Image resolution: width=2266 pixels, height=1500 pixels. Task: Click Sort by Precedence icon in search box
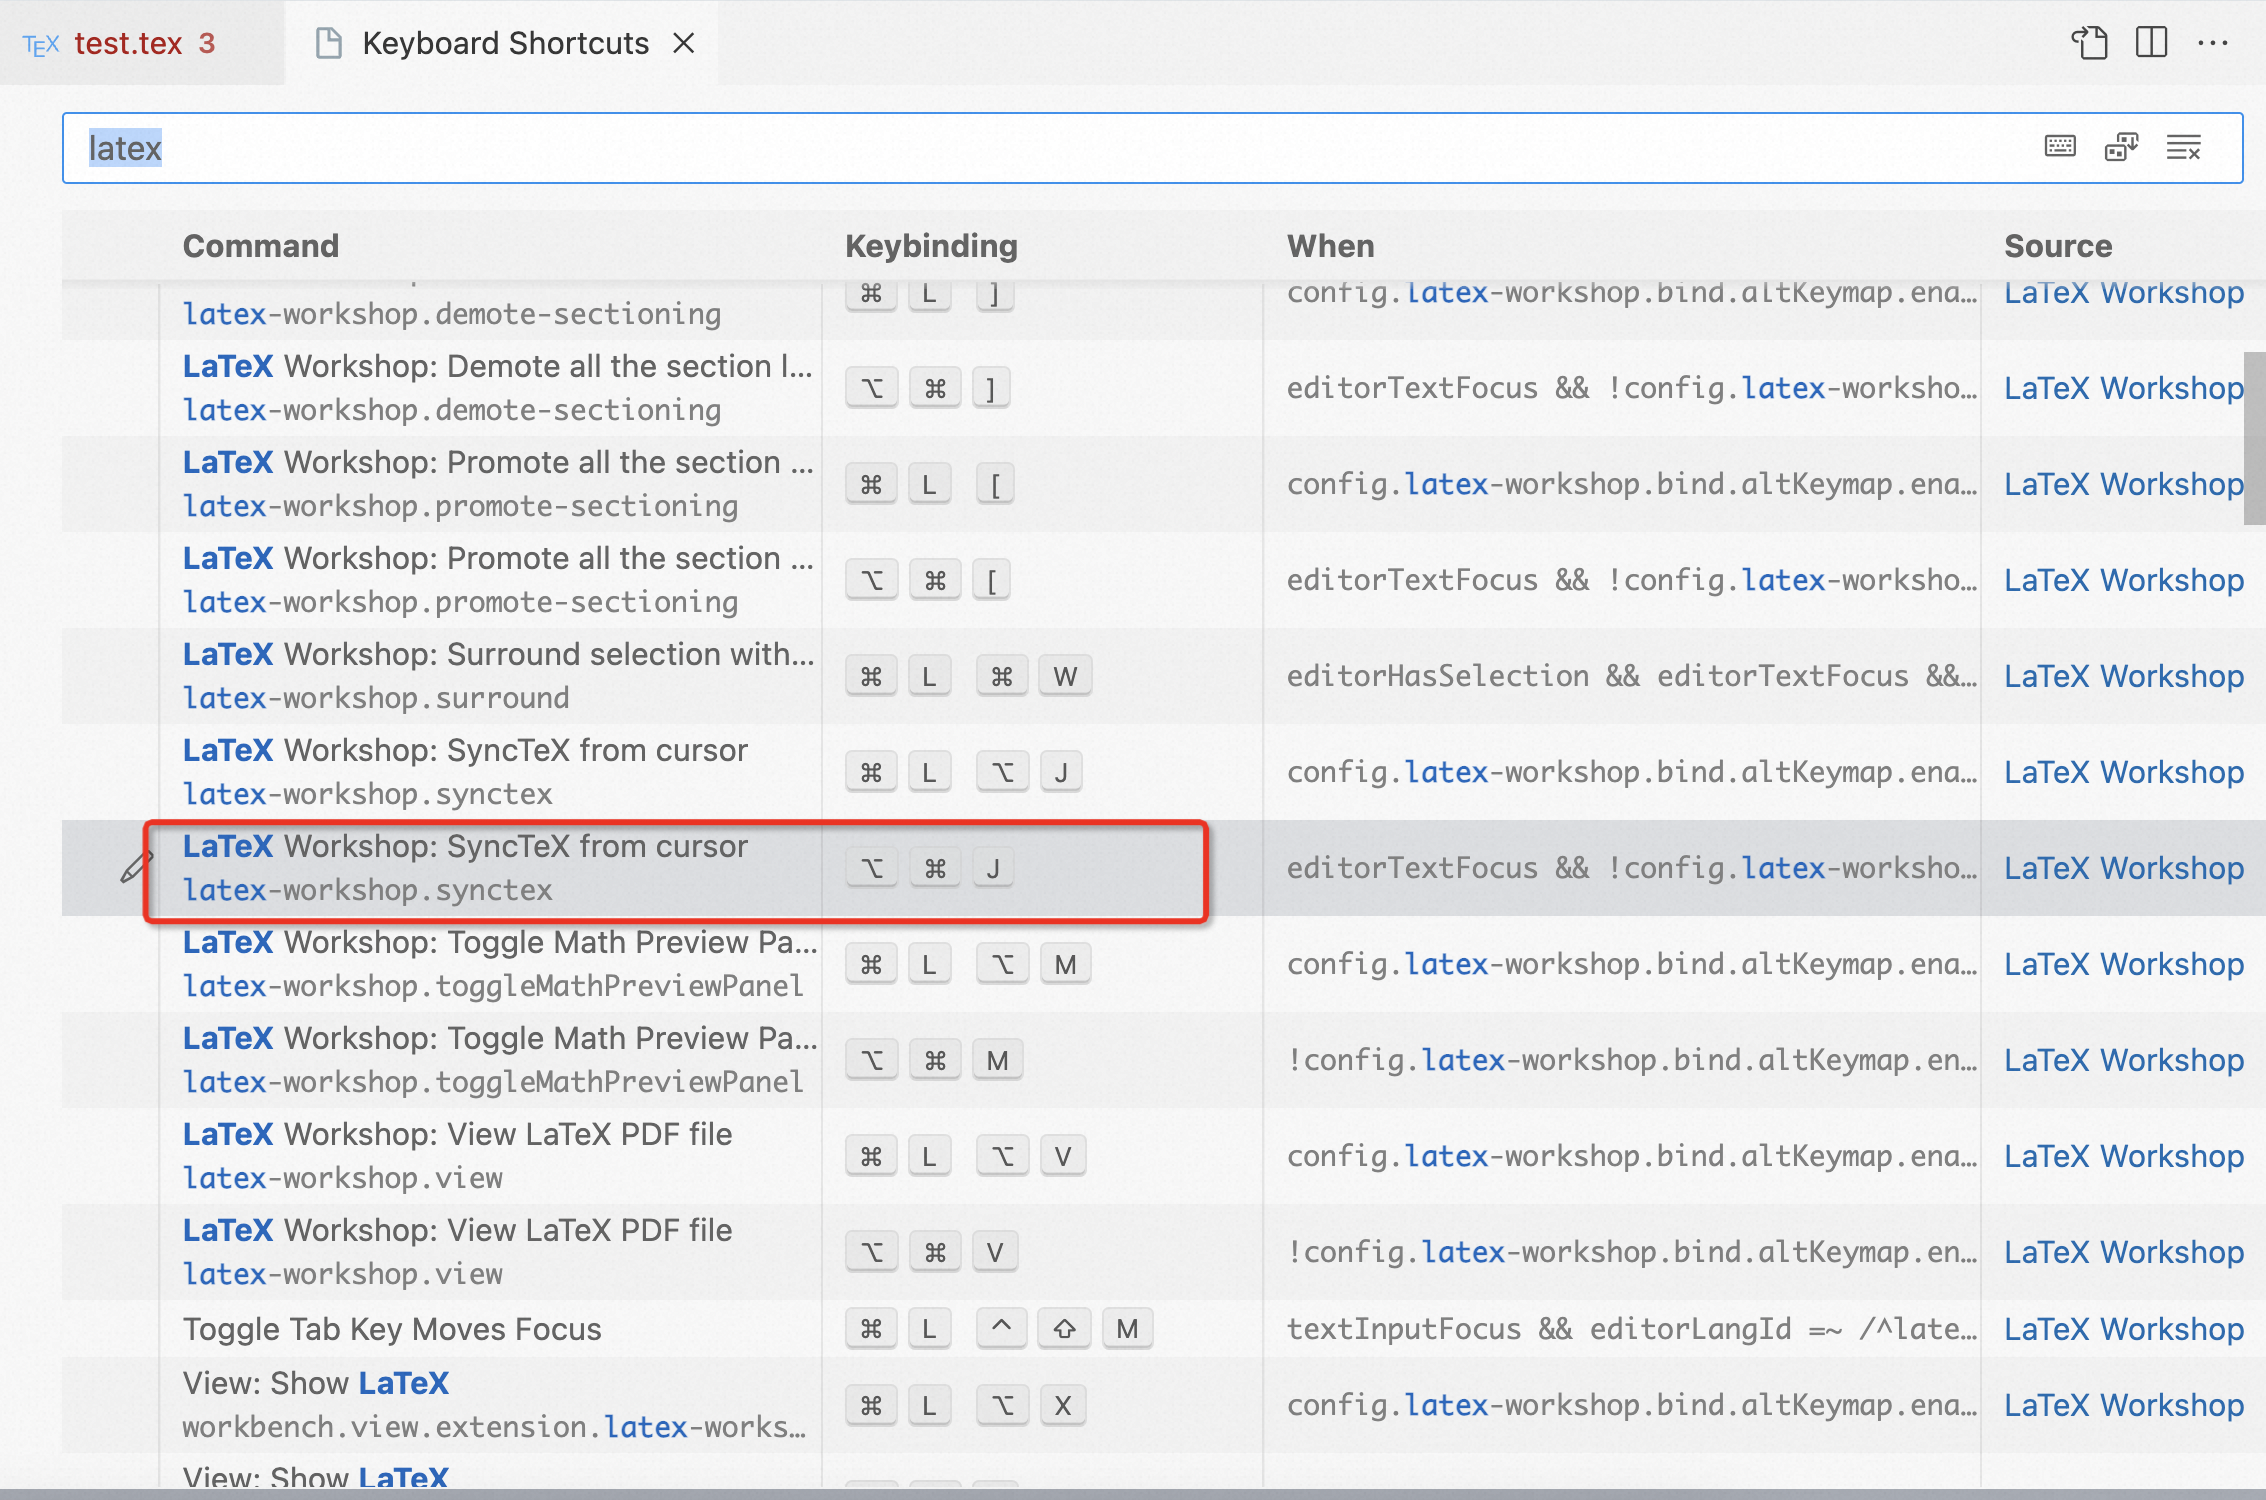tap(2121, 148)
